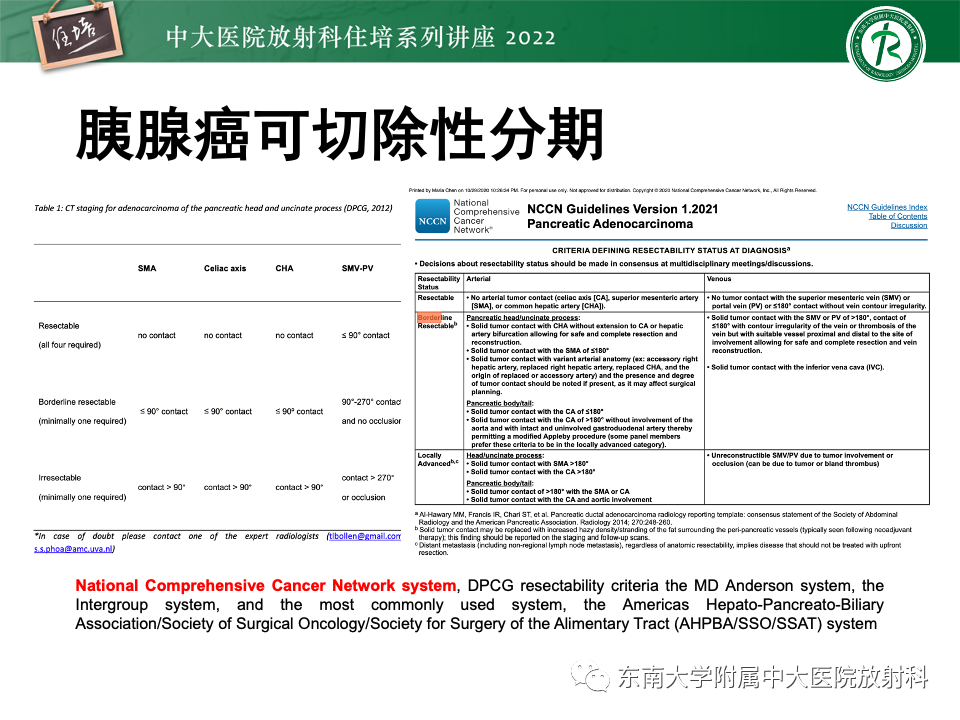
Task: Click the 'SMA' column header
Action: (x=147, y=268)
